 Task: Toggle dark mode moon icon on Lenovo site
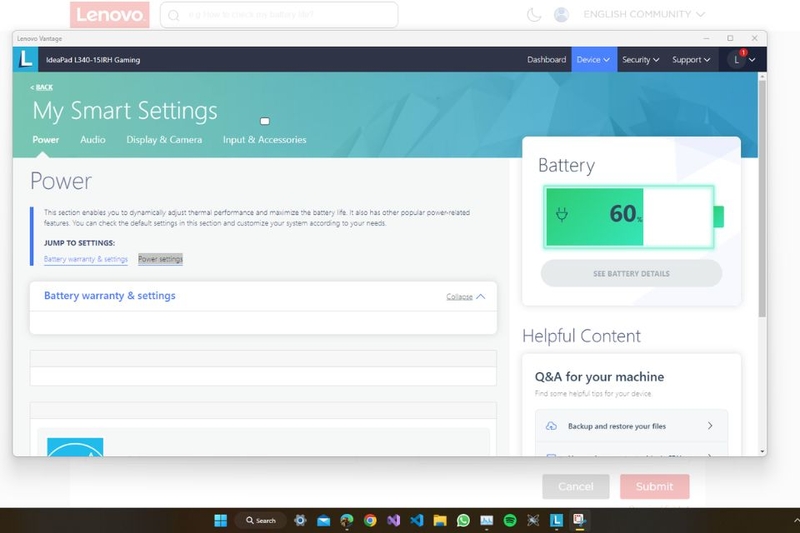(534, 14)
